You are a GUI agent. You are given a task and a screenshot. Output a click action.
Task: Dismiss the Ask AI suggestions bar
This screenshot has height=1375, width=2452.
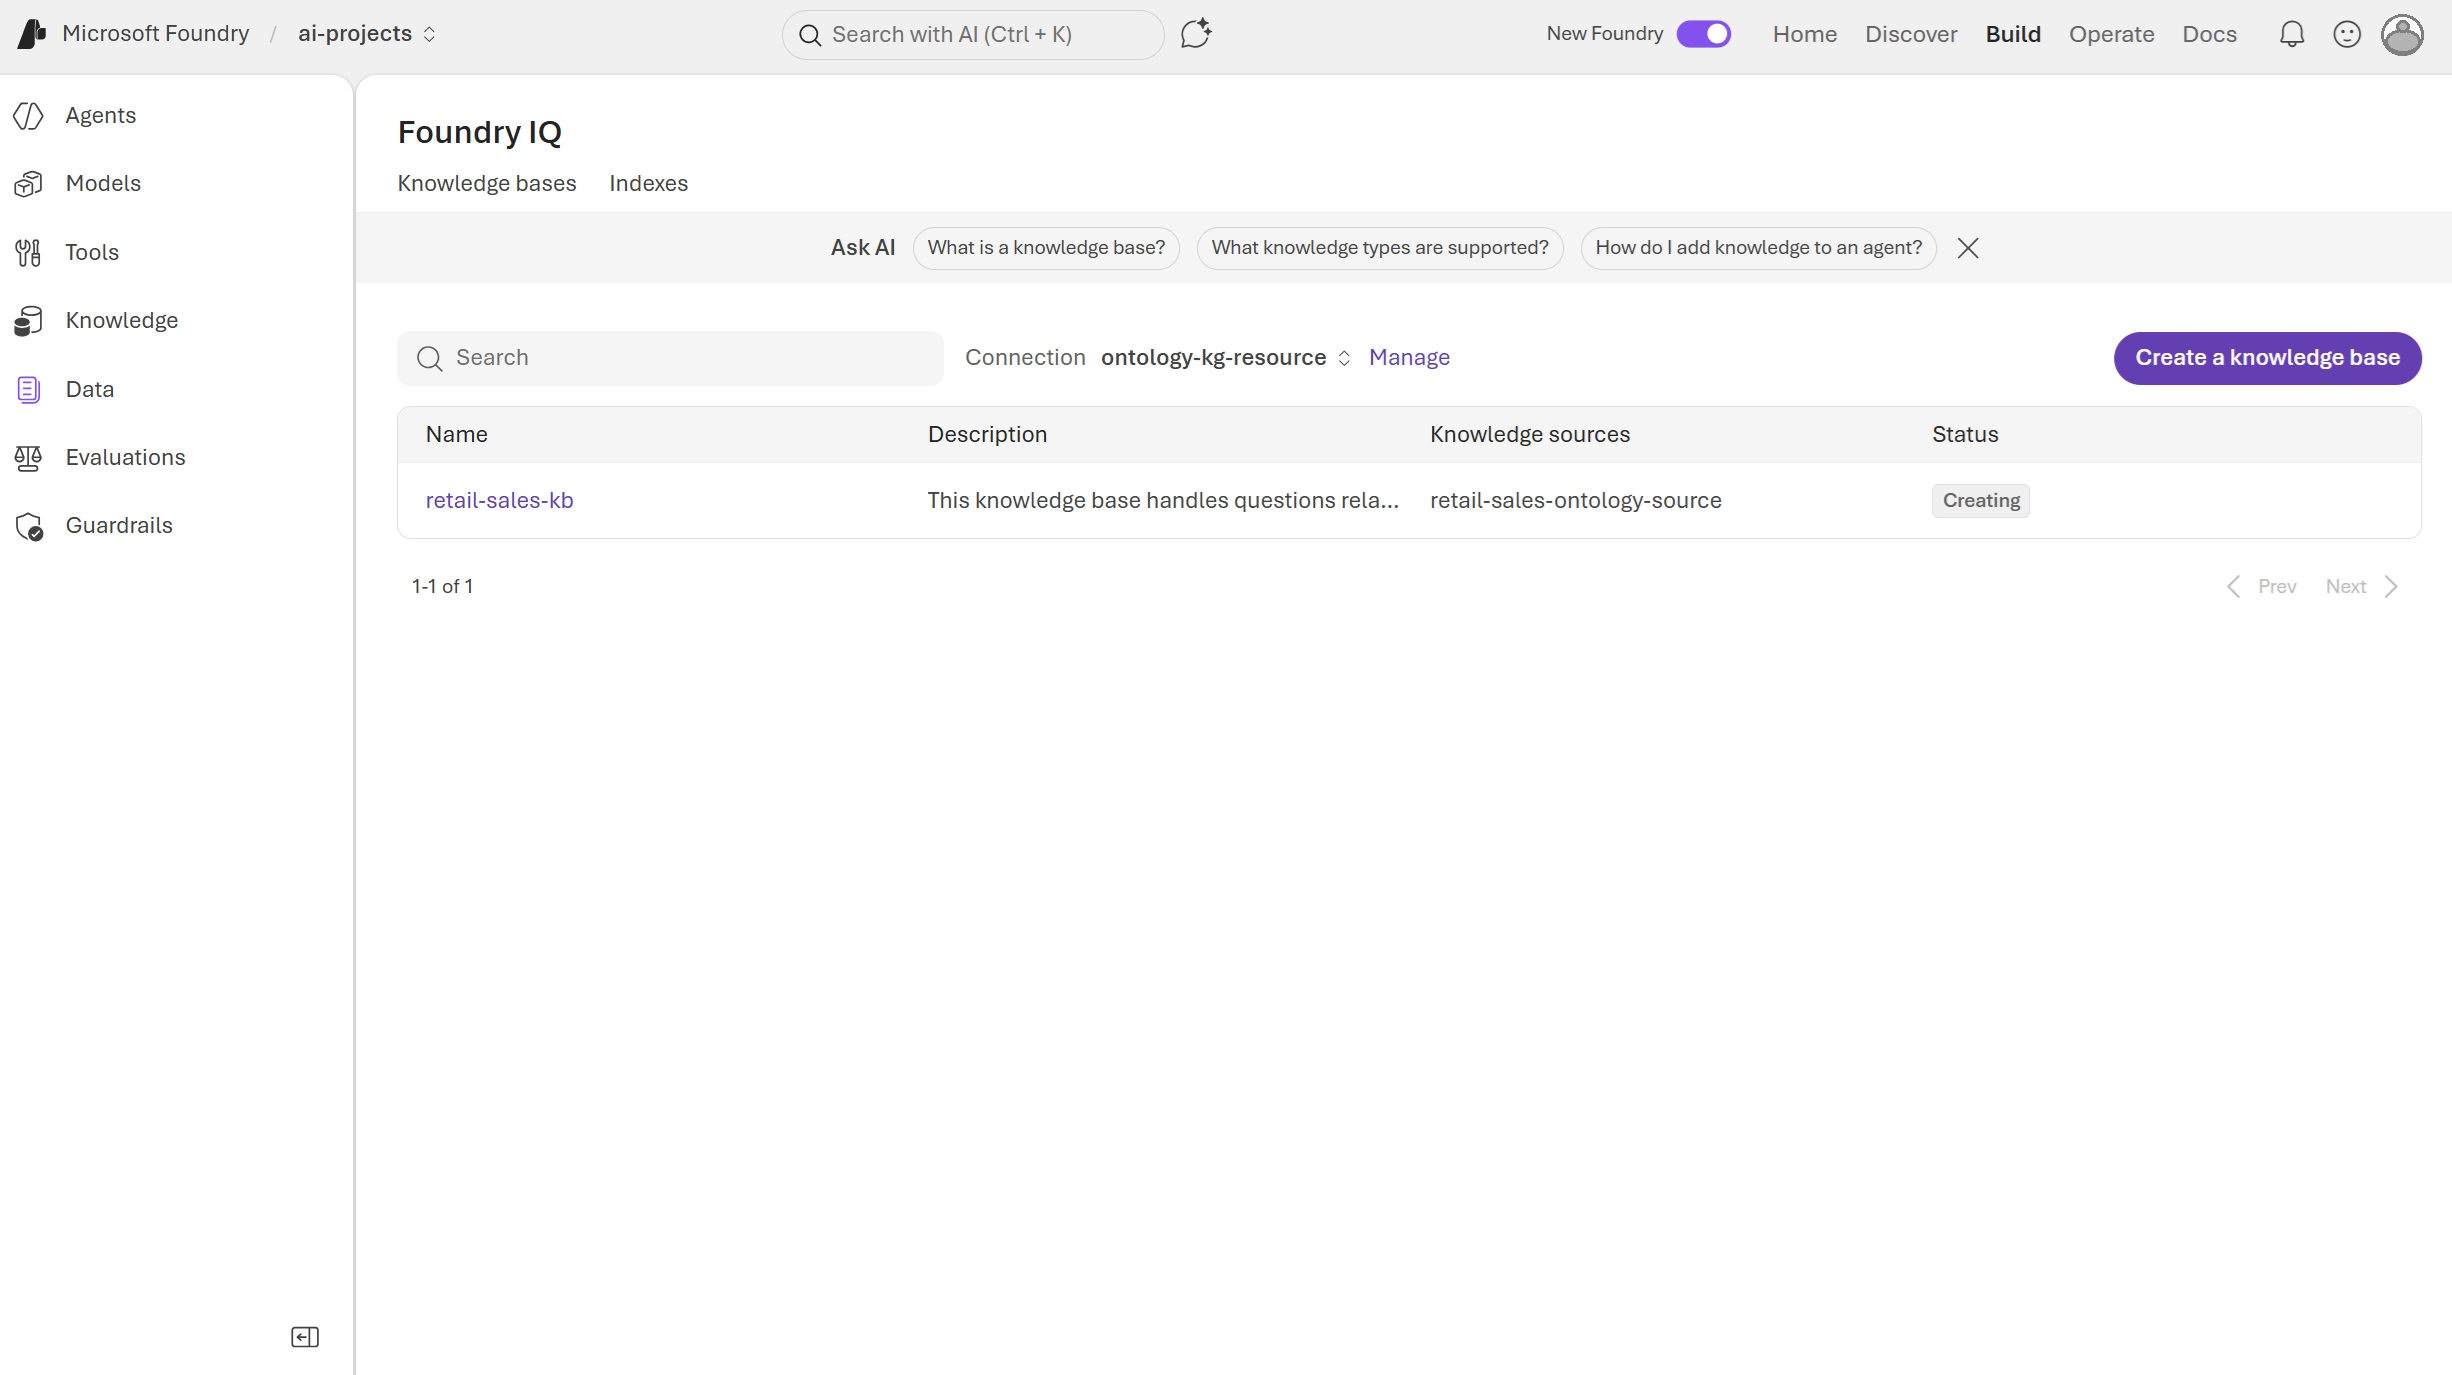coord(1968,248)
